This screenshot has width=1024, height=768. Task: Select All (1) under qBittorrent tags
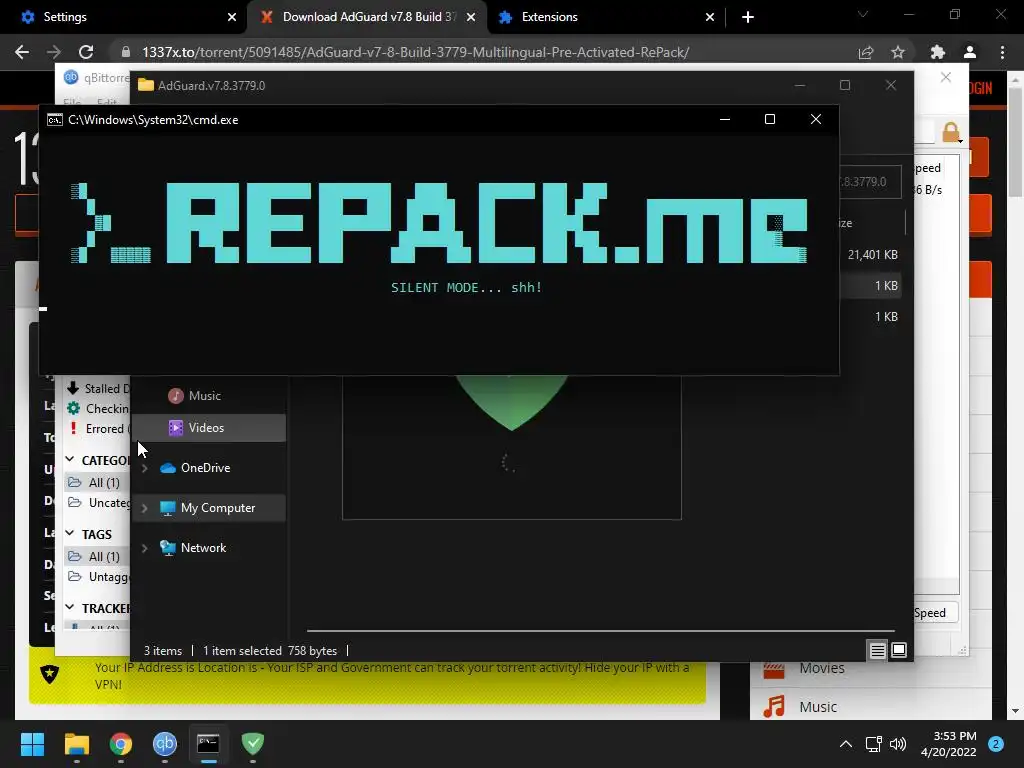pos(97,556)
